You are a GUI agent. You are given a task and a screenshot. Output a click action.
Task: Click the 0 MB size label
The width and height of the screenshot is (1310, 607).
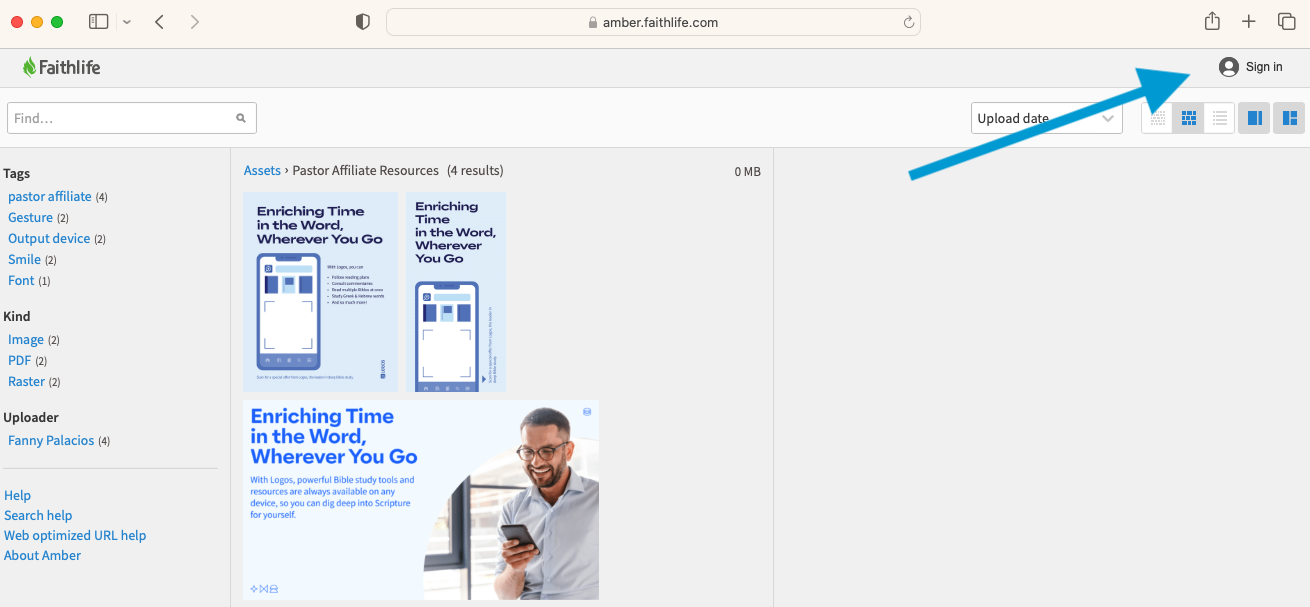point(747,172)
